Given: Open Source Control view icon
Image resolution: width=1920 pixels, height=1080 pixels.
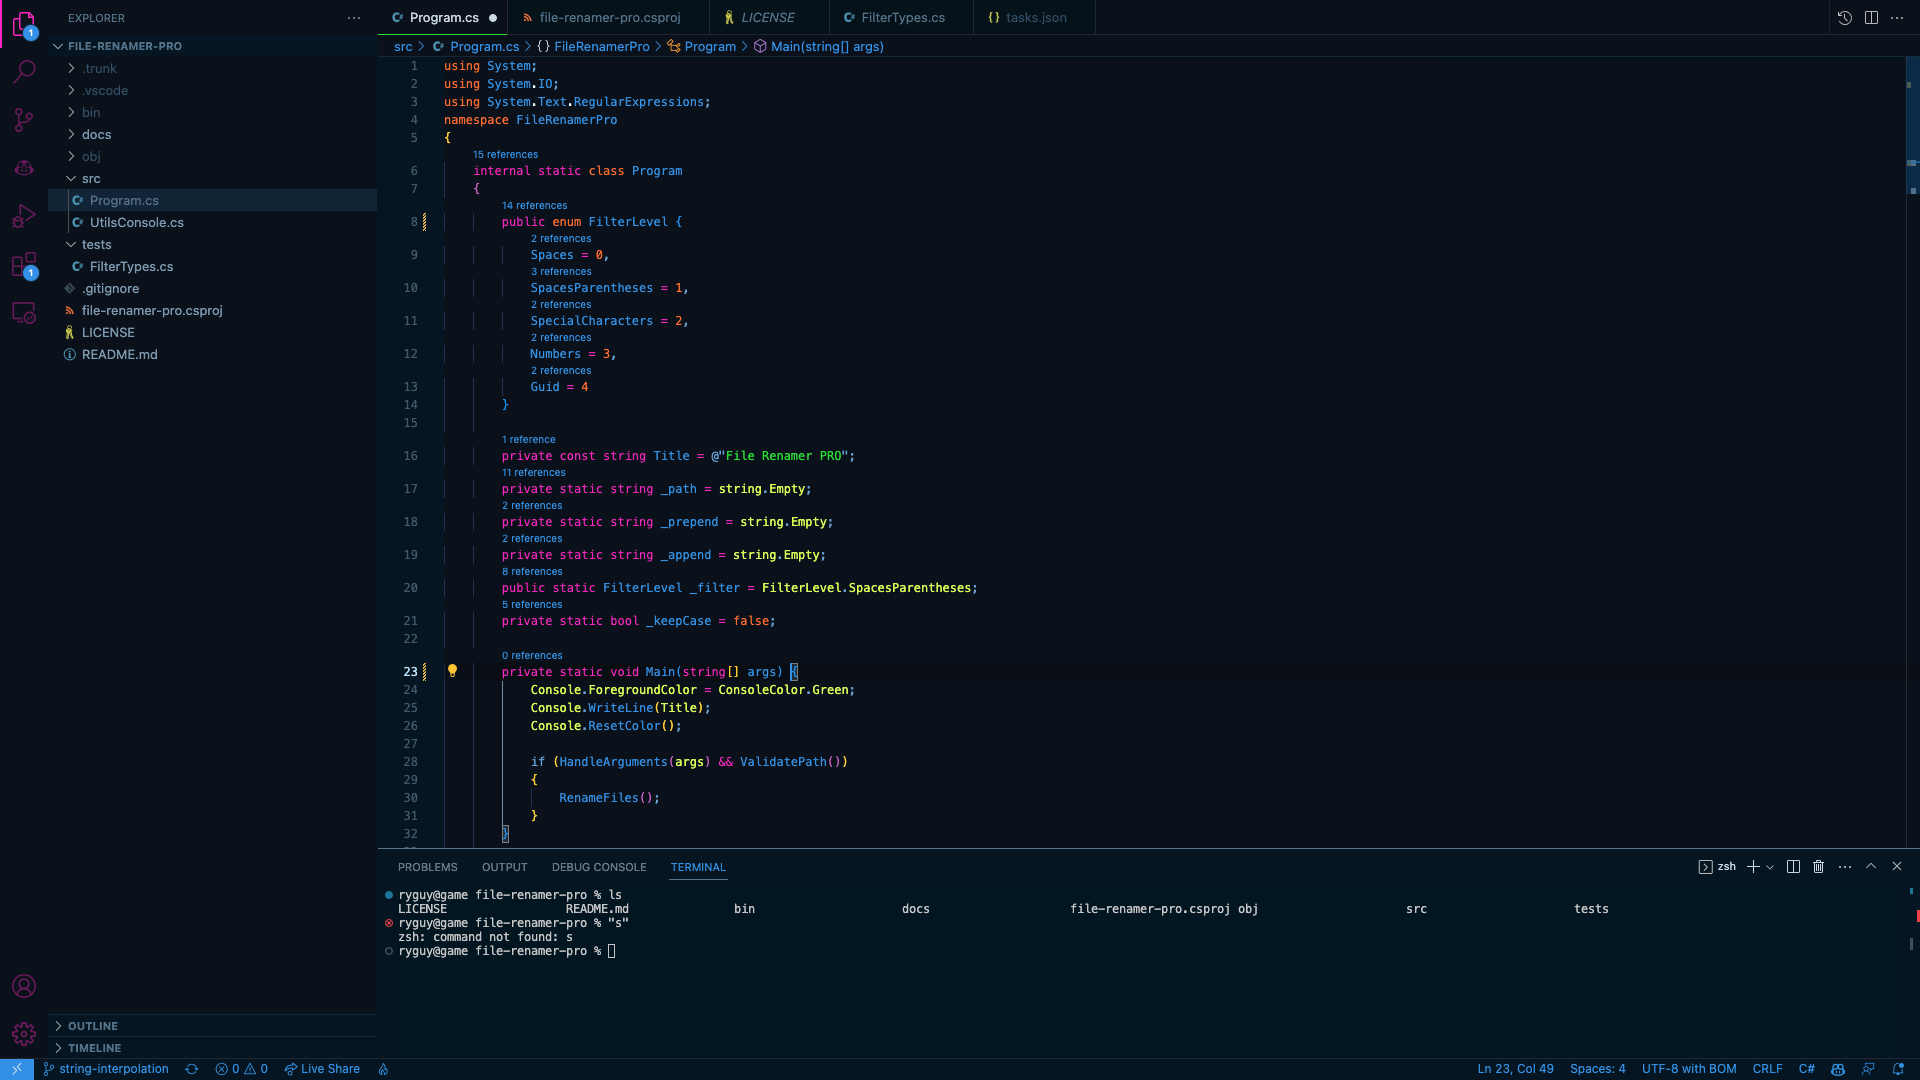Looking at the screenshot, I should (x=24, y=120).
